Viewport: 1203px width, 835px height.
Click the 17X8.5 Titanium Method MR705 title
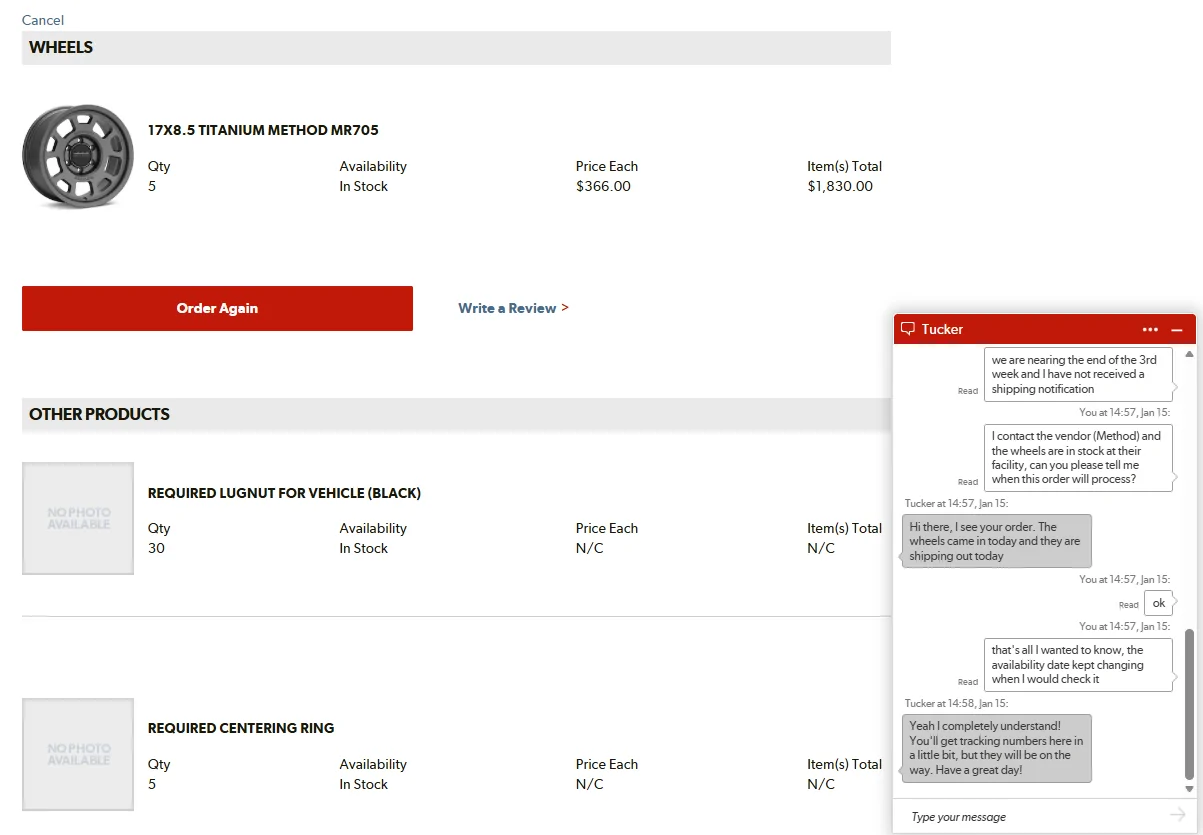click(263, 130)
